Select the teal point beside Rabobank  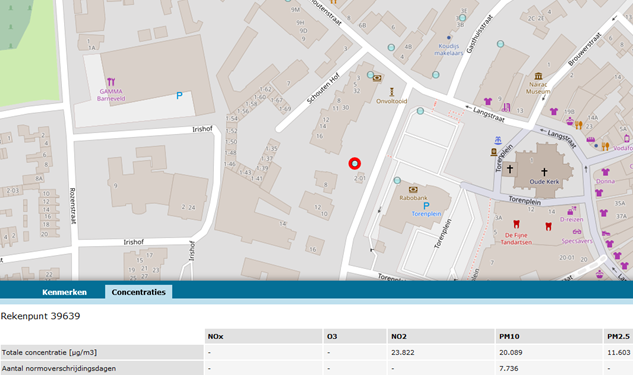[397, 180]
